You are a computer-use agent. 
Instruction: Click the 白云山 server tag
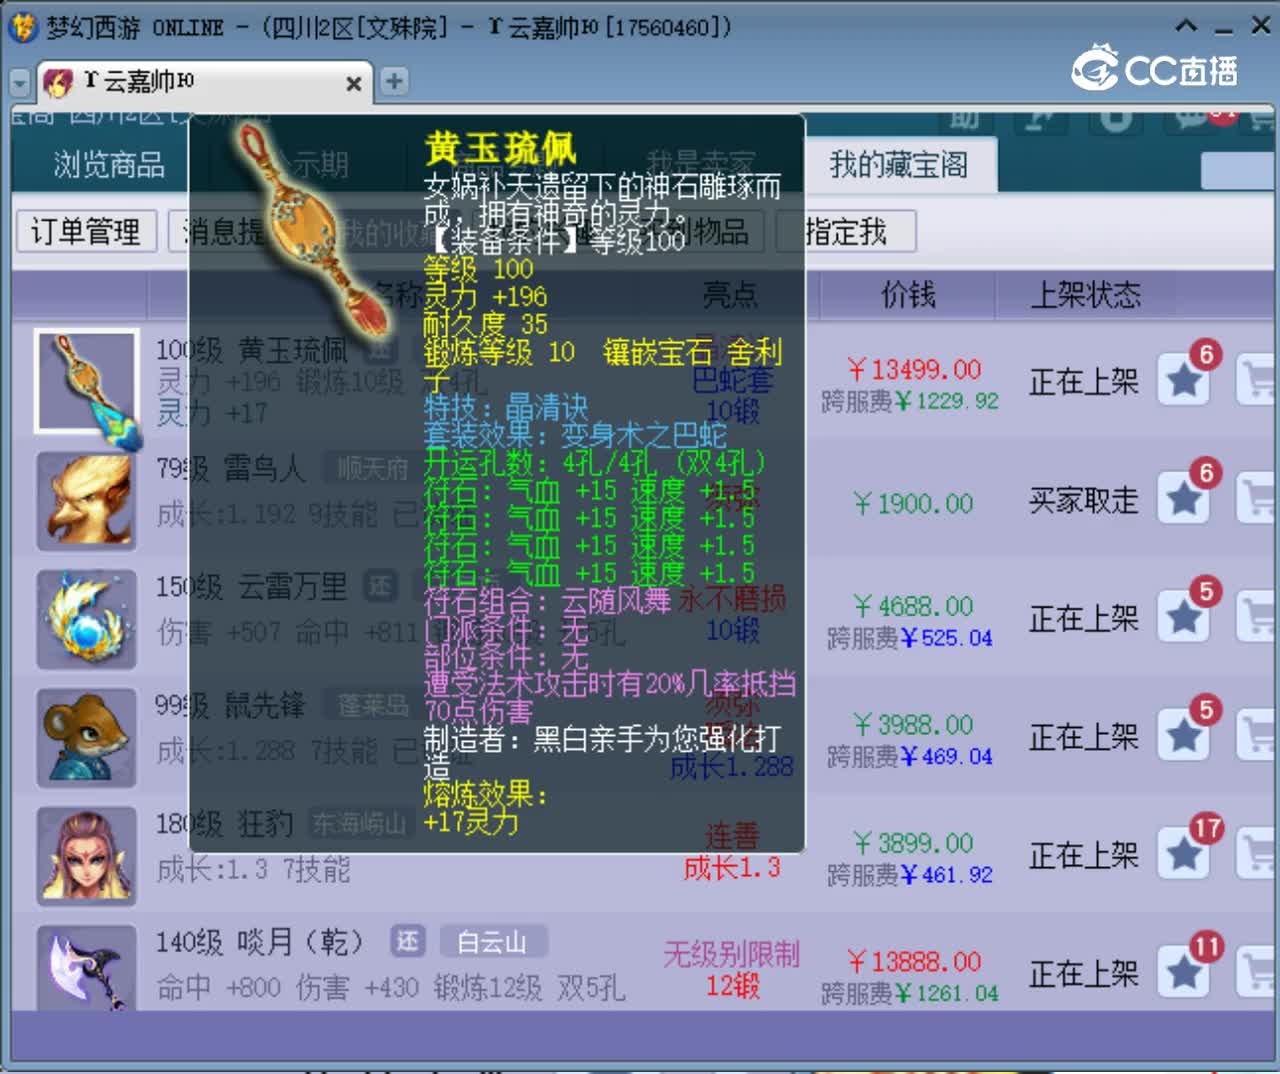494,942
